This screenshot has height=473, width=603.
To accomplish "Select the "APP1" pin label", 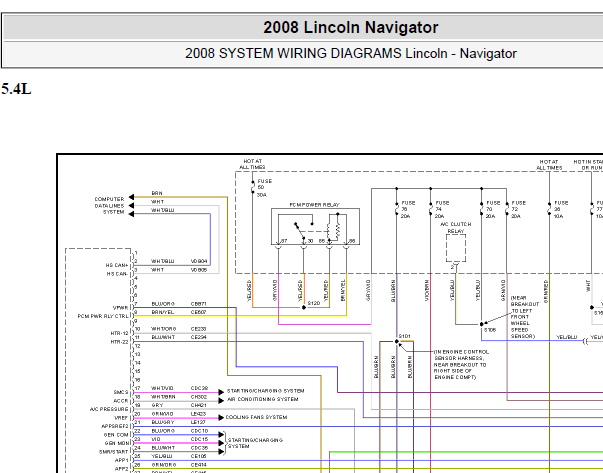I will [x=122, y=460].
